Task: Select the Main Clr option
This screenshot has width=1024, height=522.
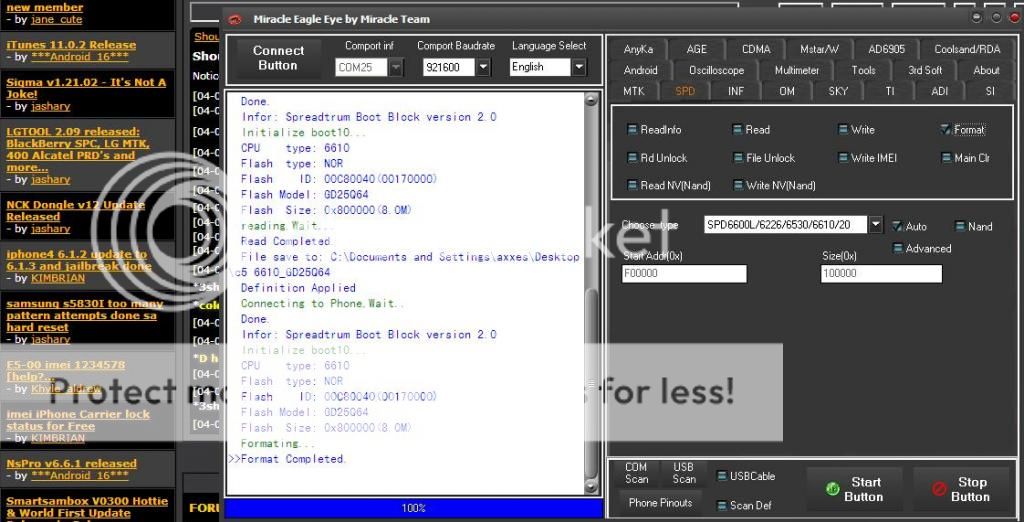Action: (946, 157)
